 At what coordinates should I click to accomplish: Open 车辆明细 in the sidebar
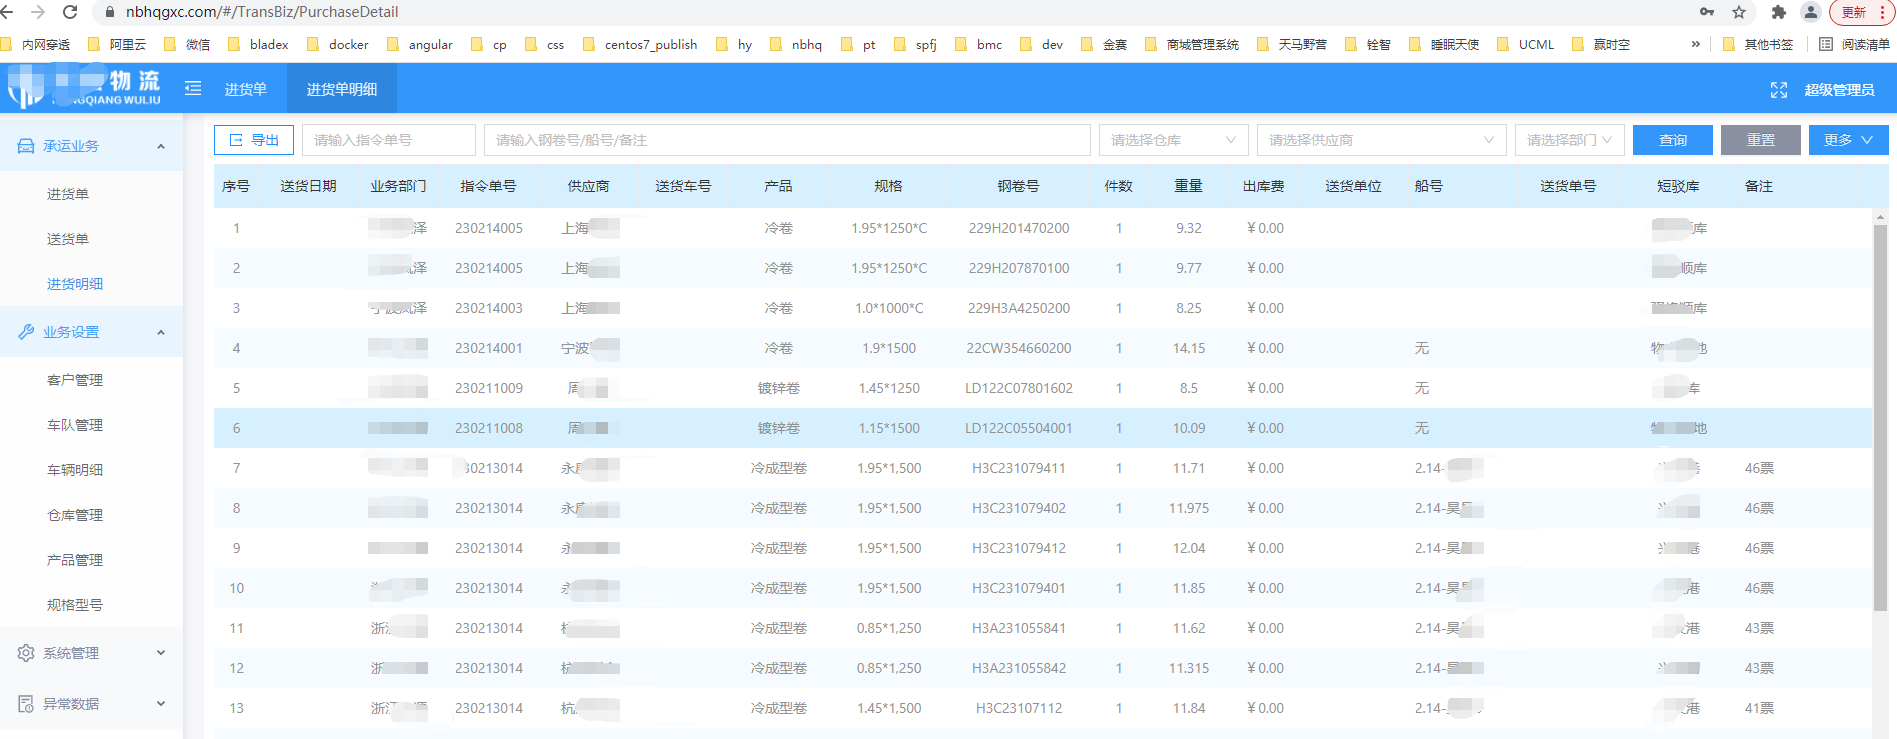pyautogui.click(x=75, y=470)
